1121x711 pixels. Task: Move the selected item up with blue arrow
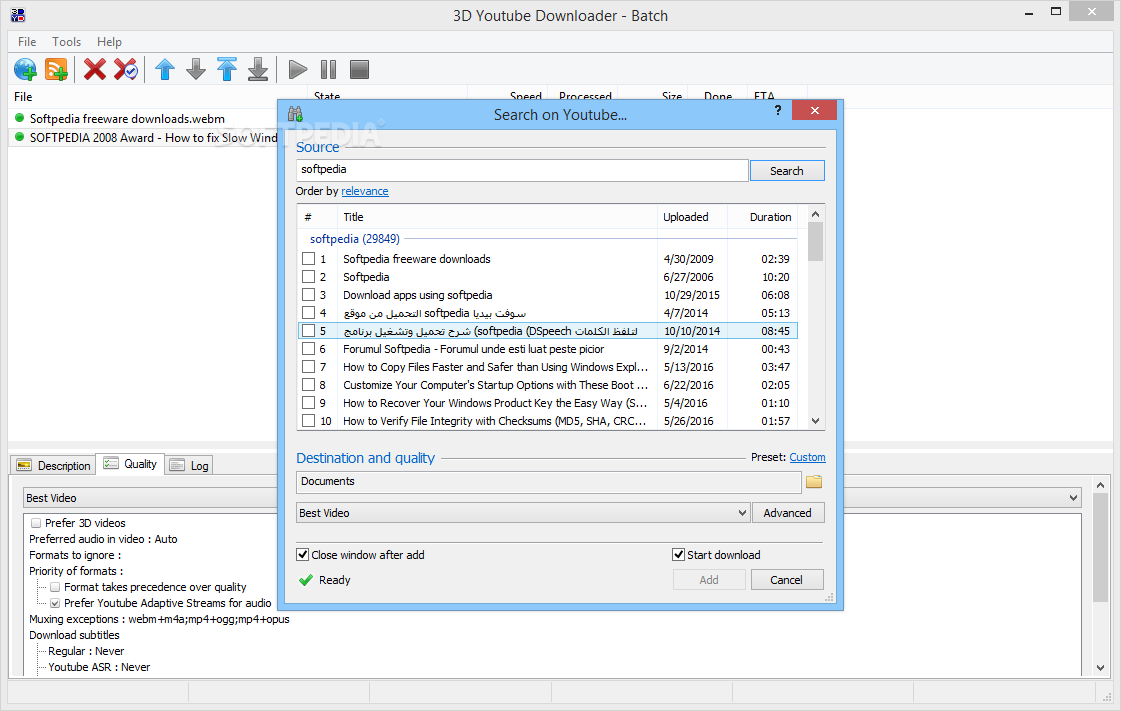click(165, 69)
